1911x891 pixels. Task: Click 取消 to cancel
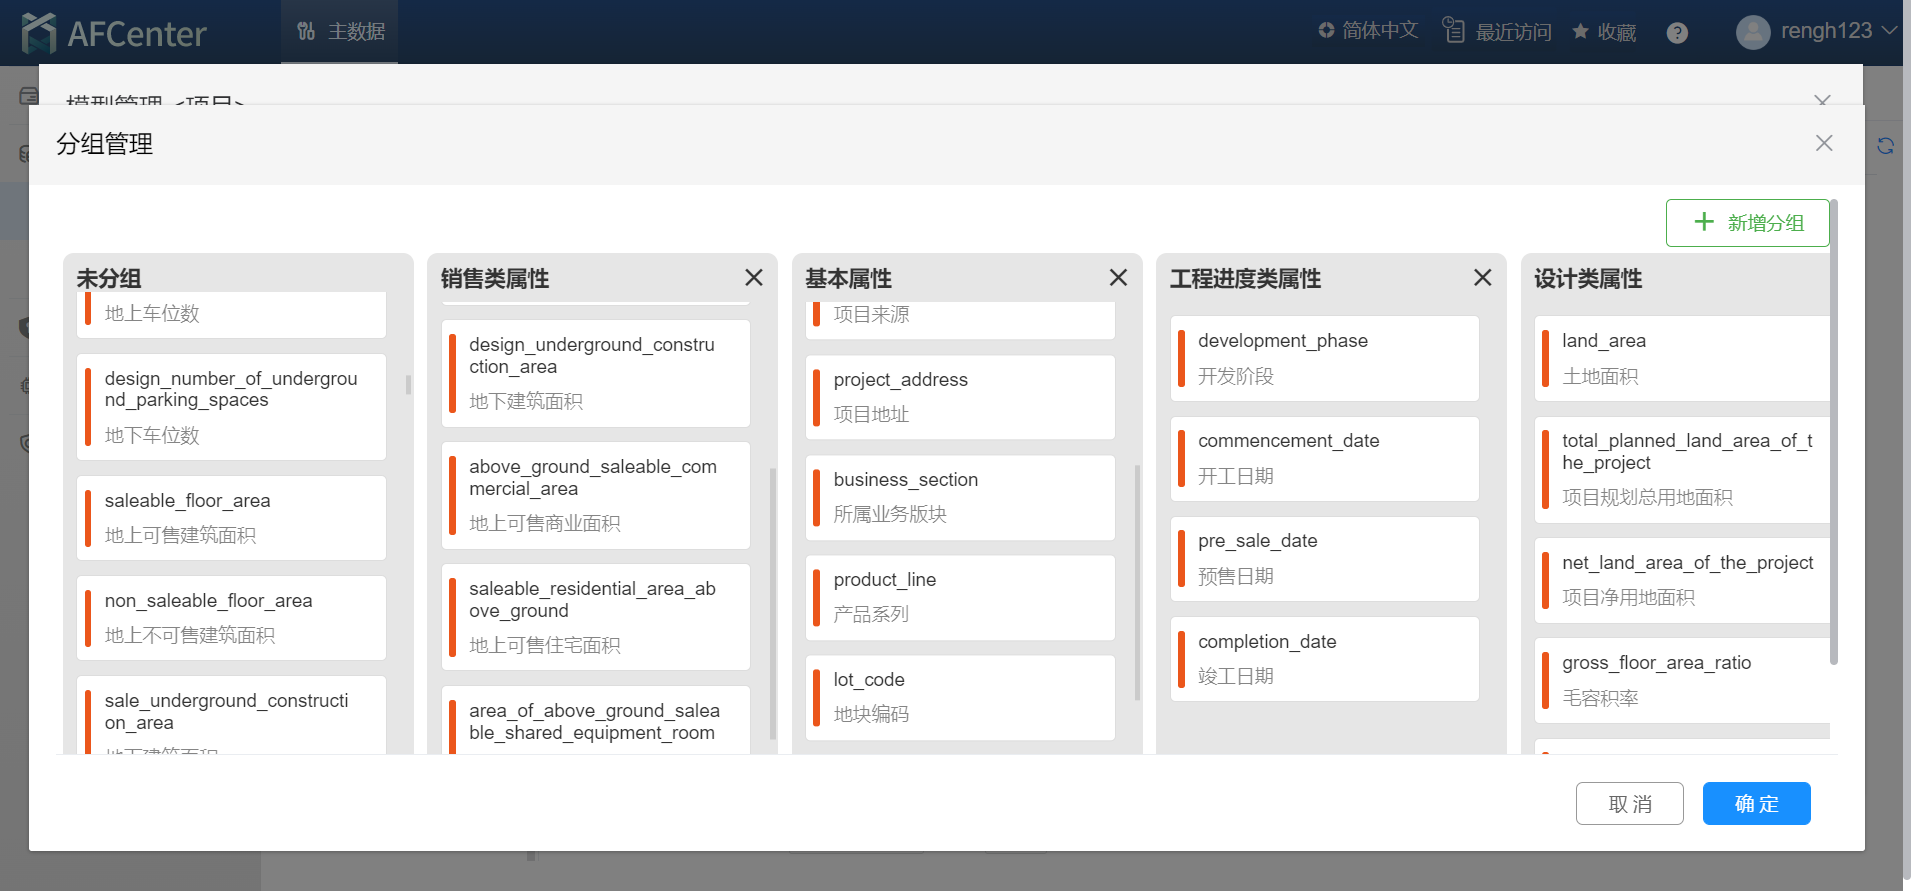pos(1629,803)
